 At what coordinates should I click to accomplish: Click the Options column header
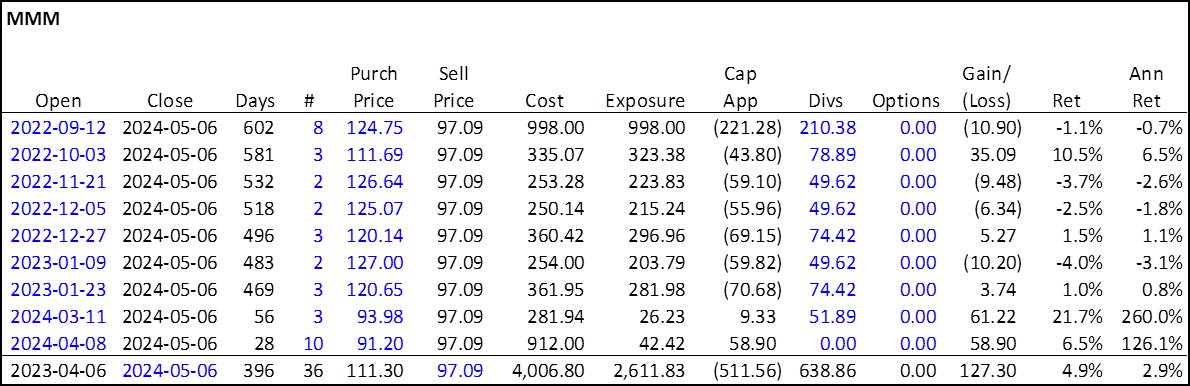pyautogui.click(x=906, y=101)
